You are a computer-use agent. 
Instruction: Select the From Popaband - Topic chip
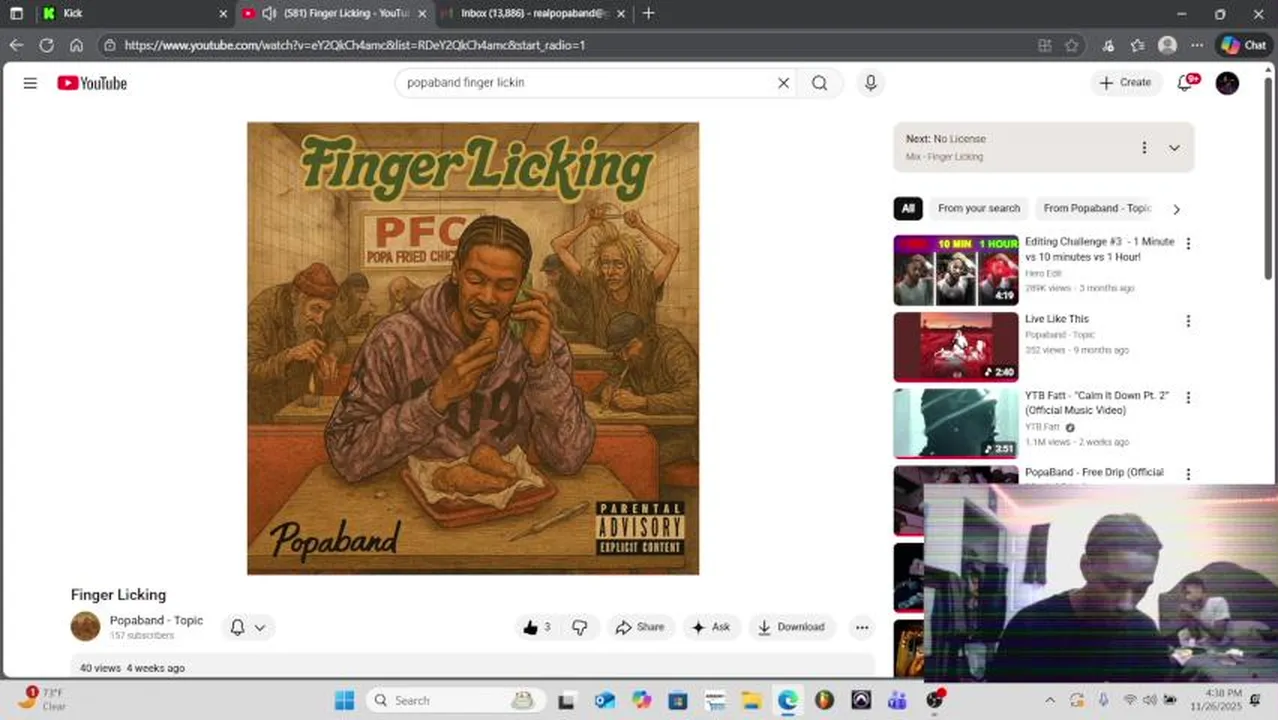1097,208
